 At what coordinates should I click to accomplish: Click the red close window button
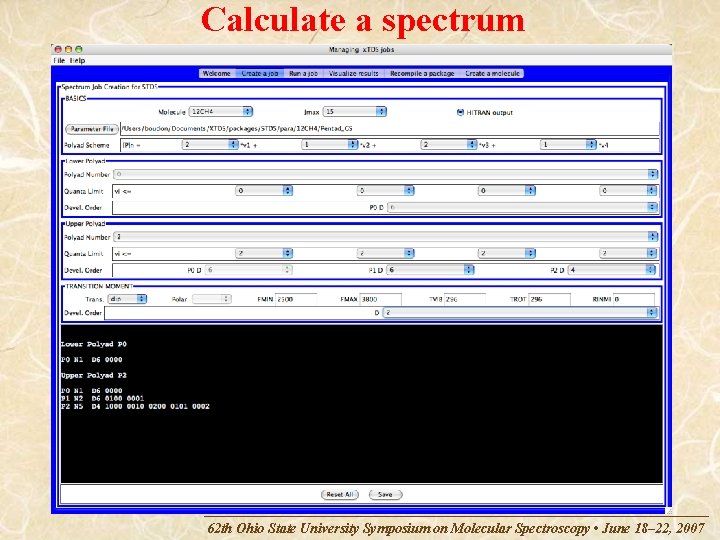(x=58, y=49)
